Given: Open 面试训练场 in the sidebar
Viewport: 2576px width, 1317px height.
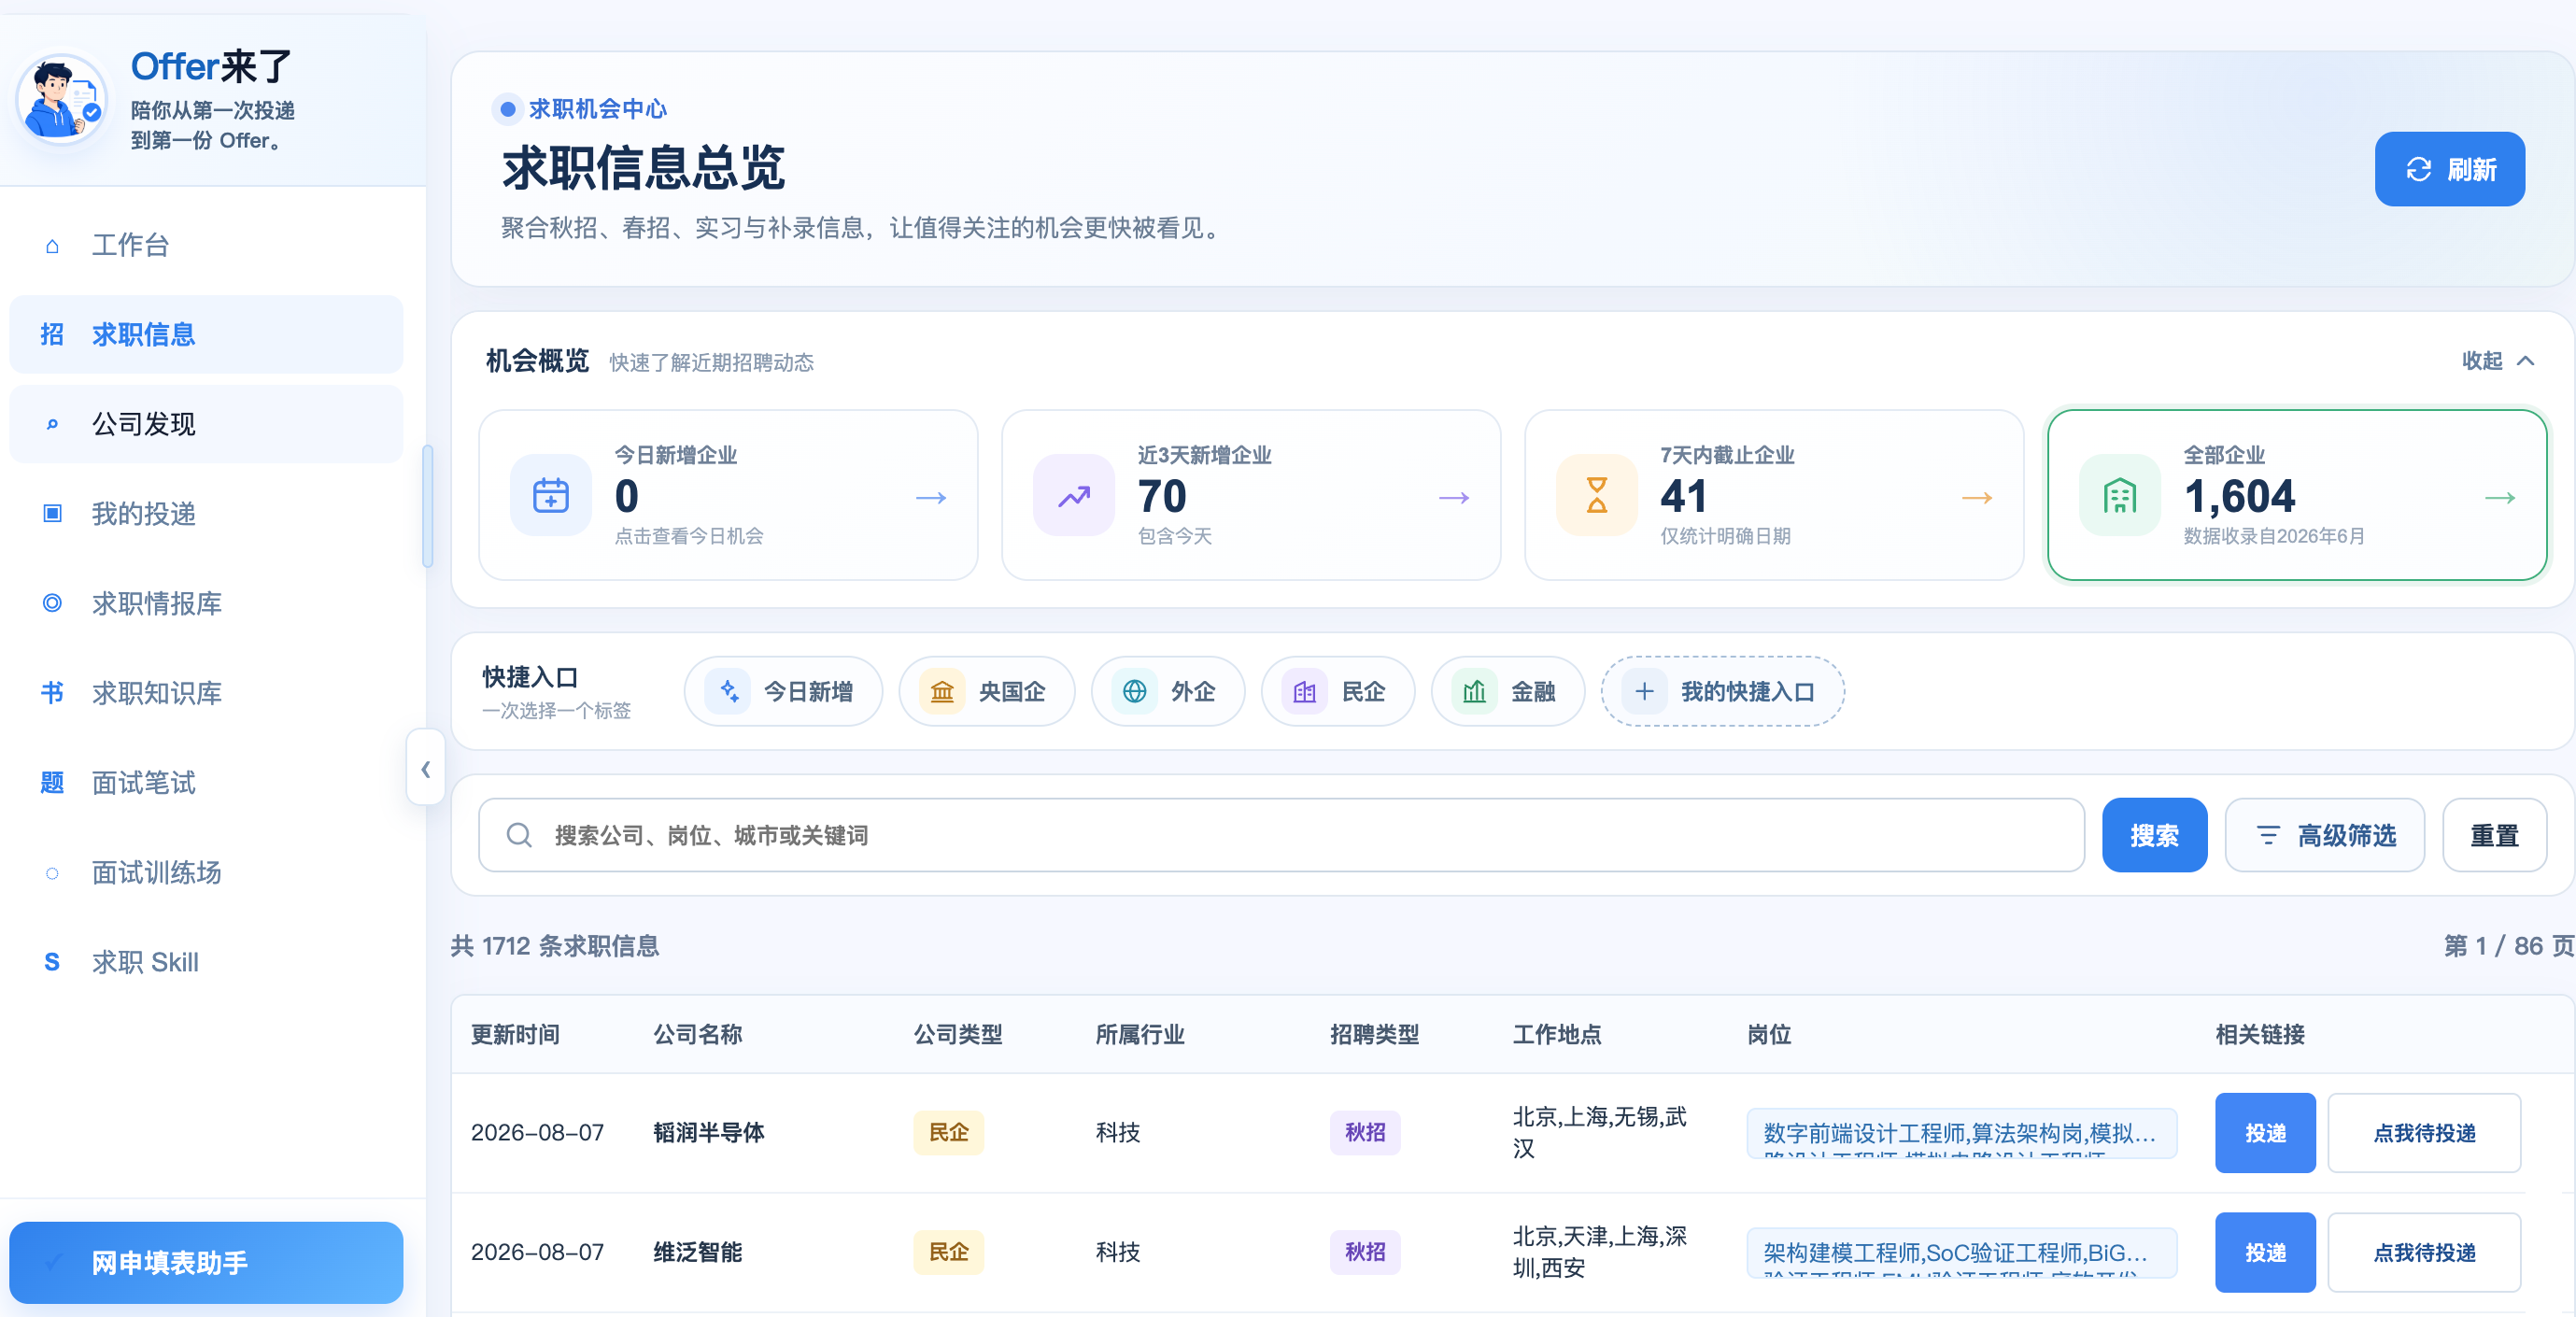Looking at the screenshot, I should pyautogui.click(x=206, y=872).
